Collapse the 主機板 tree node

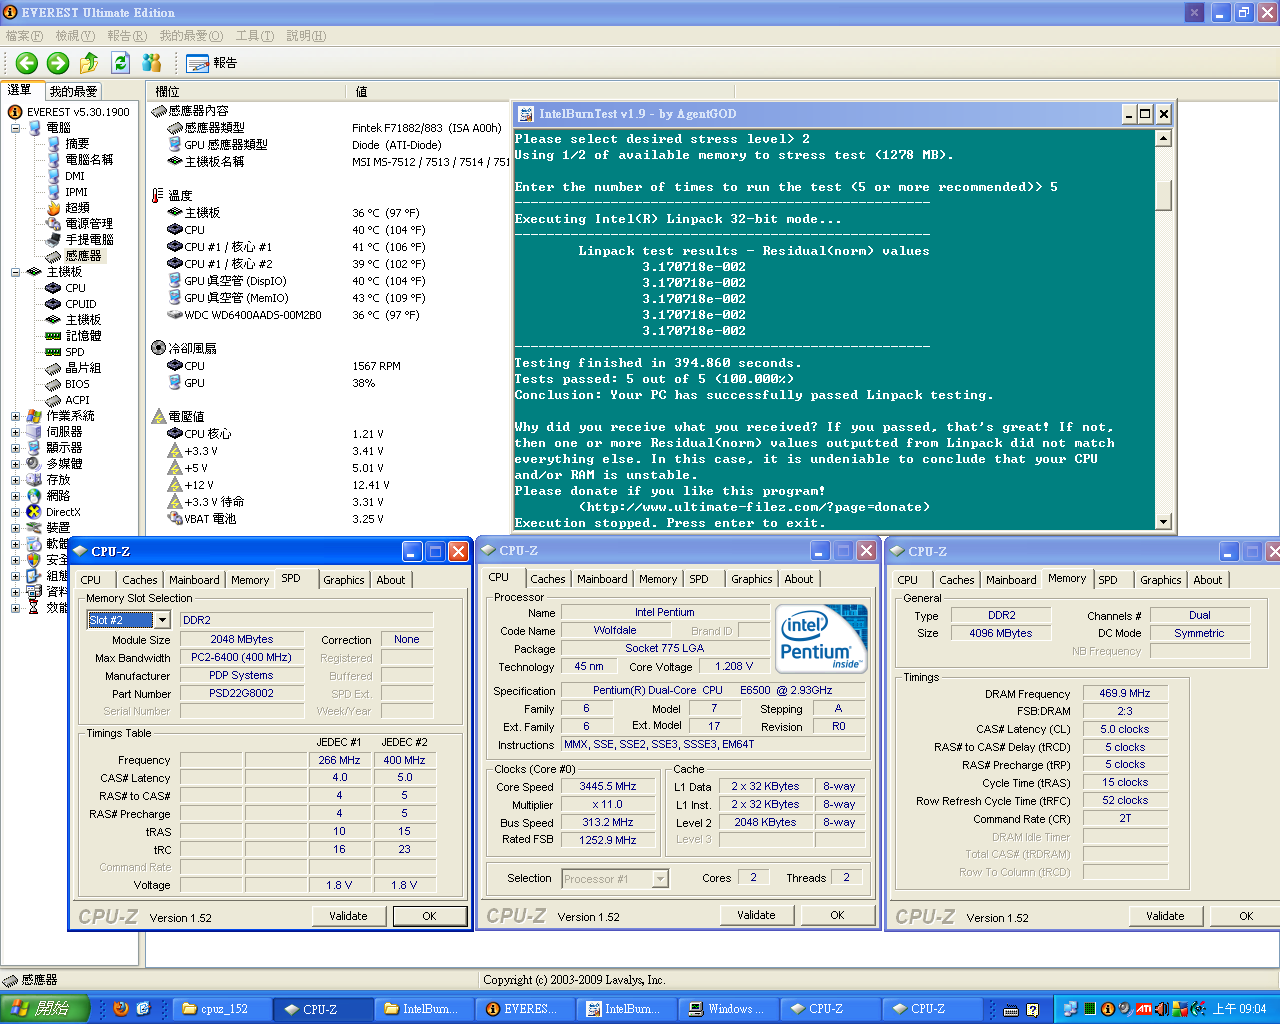(15, 272)
